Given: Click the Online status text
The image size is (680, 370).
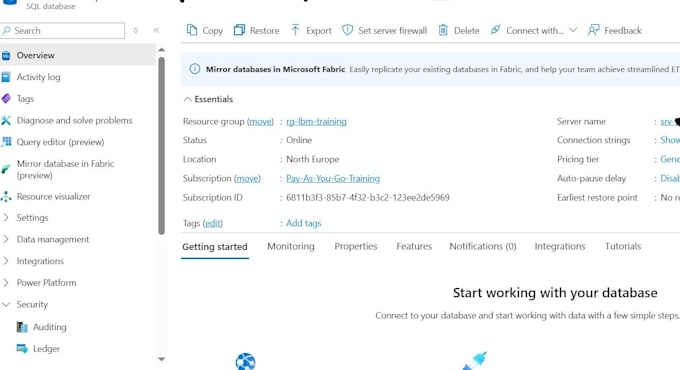Looking at the screenshot, I should tap(299, 140).
